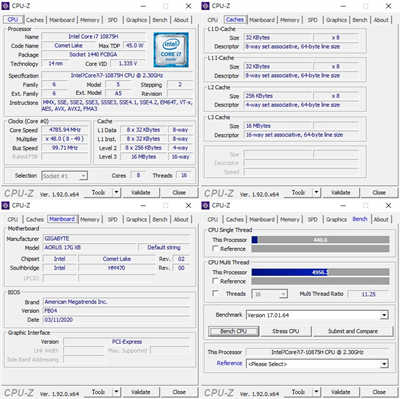Go to CPU tab in the Bench window
Image resolution: width=400 pixels, height=399 pixels.
point(213,219)
